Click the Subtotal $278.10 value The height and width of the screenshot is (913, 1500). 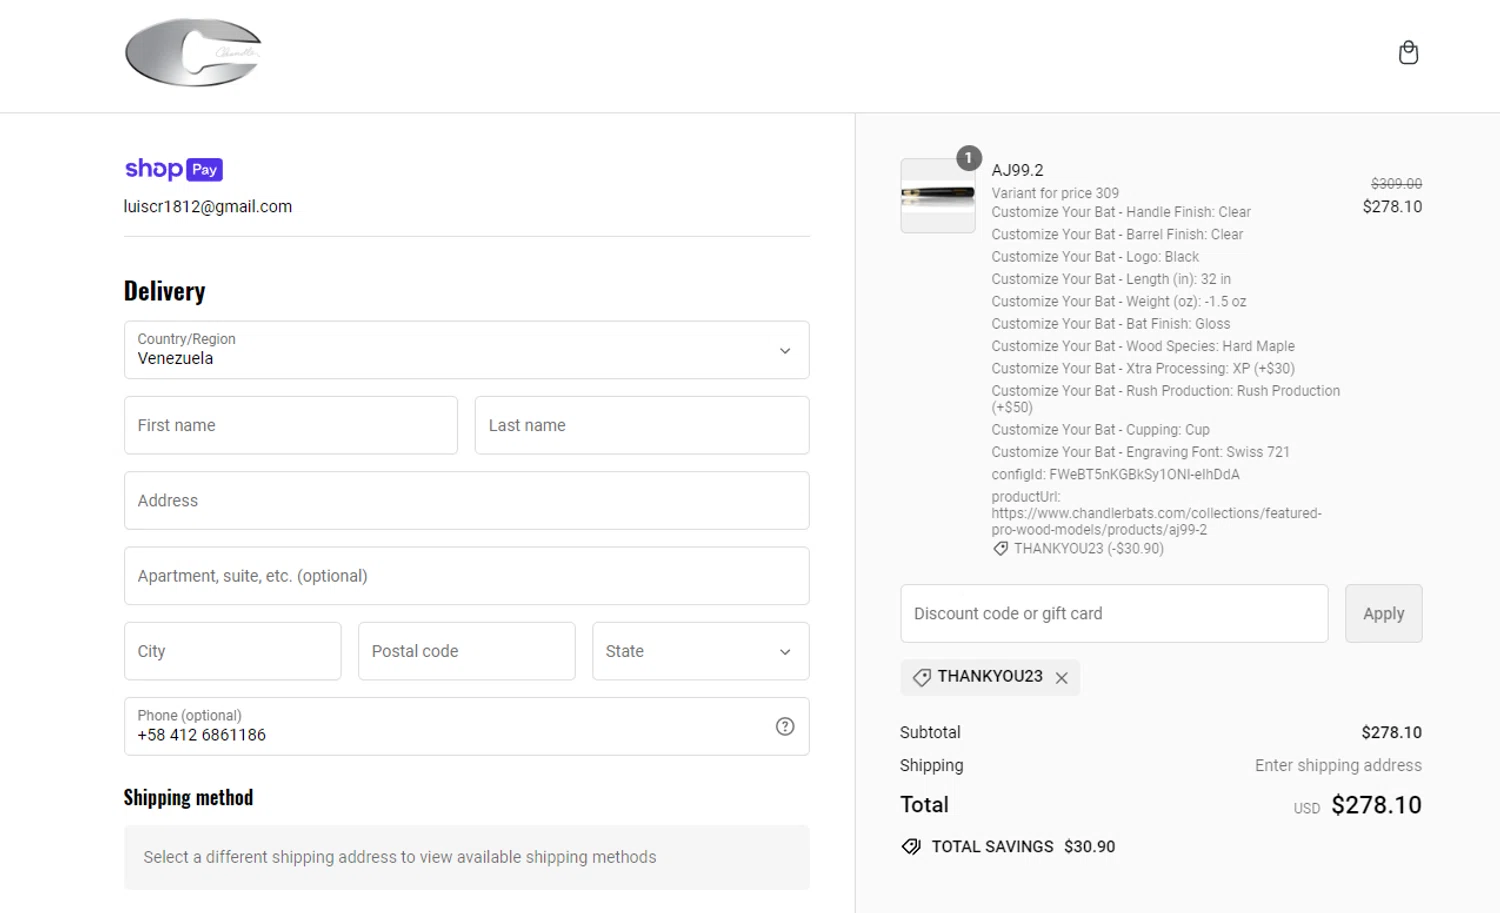pos(1391,732)
